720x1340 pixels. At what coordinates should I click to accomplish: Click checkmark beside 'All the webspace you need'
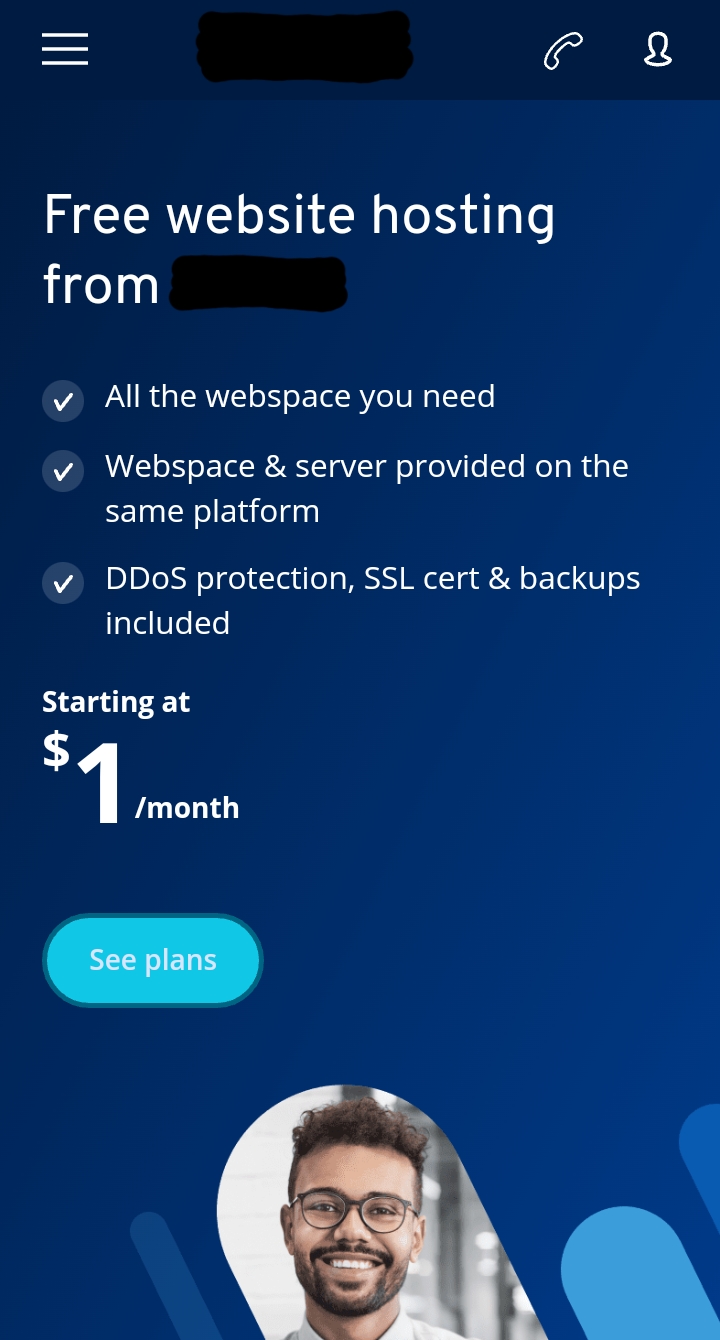pyautogui.click(x=63, y=402)
